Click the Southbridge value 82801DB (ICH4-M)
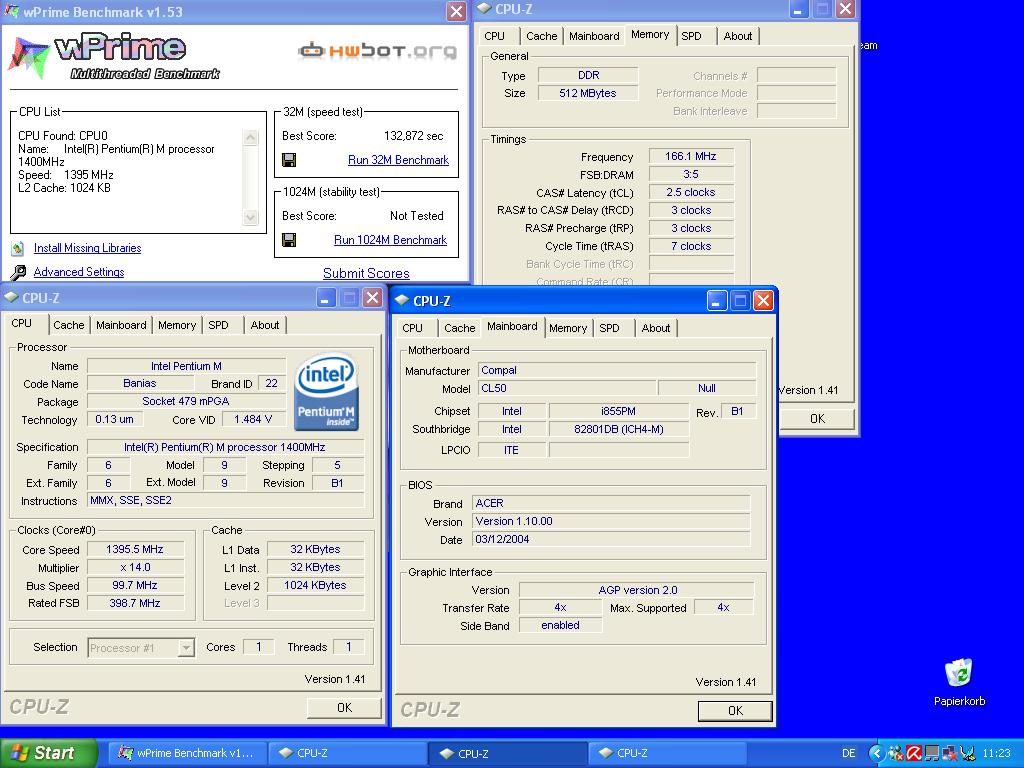 (618, 429)
